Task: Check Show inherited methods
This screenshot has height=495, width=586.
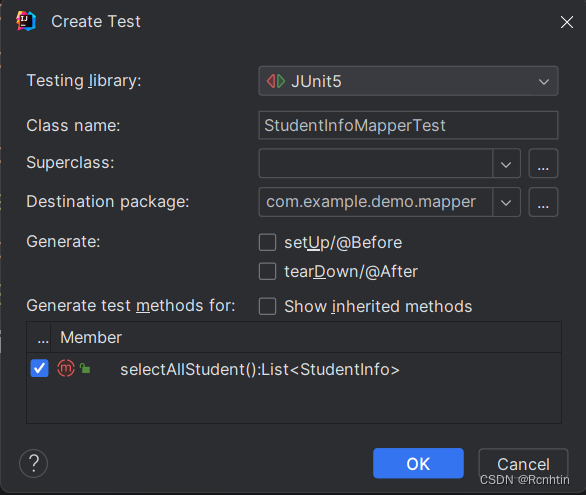Action: (x=268, y=306)
